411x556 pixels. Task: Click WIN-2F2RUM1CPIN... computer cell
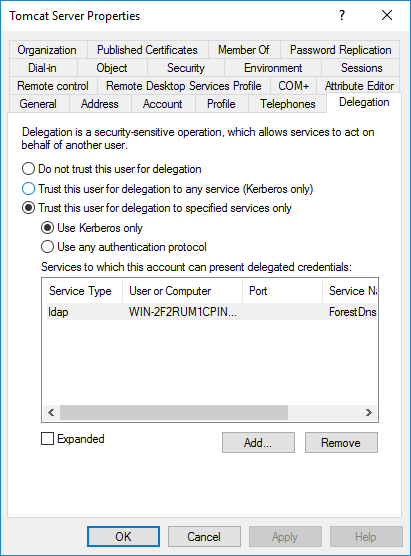pyautogui.click(x=183, y=312)
